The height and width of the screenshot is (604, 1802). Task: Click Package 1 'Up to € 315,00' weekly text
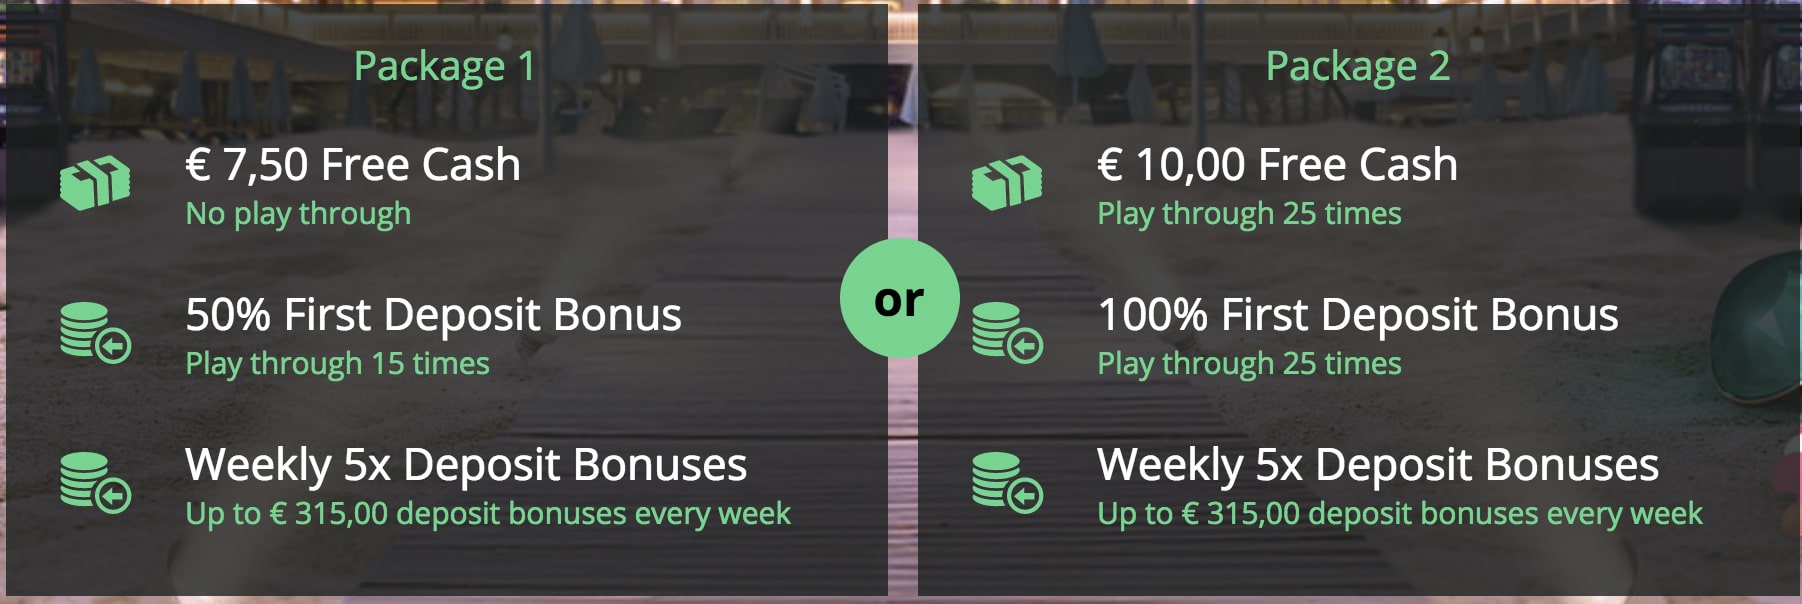tap(488, 514)
